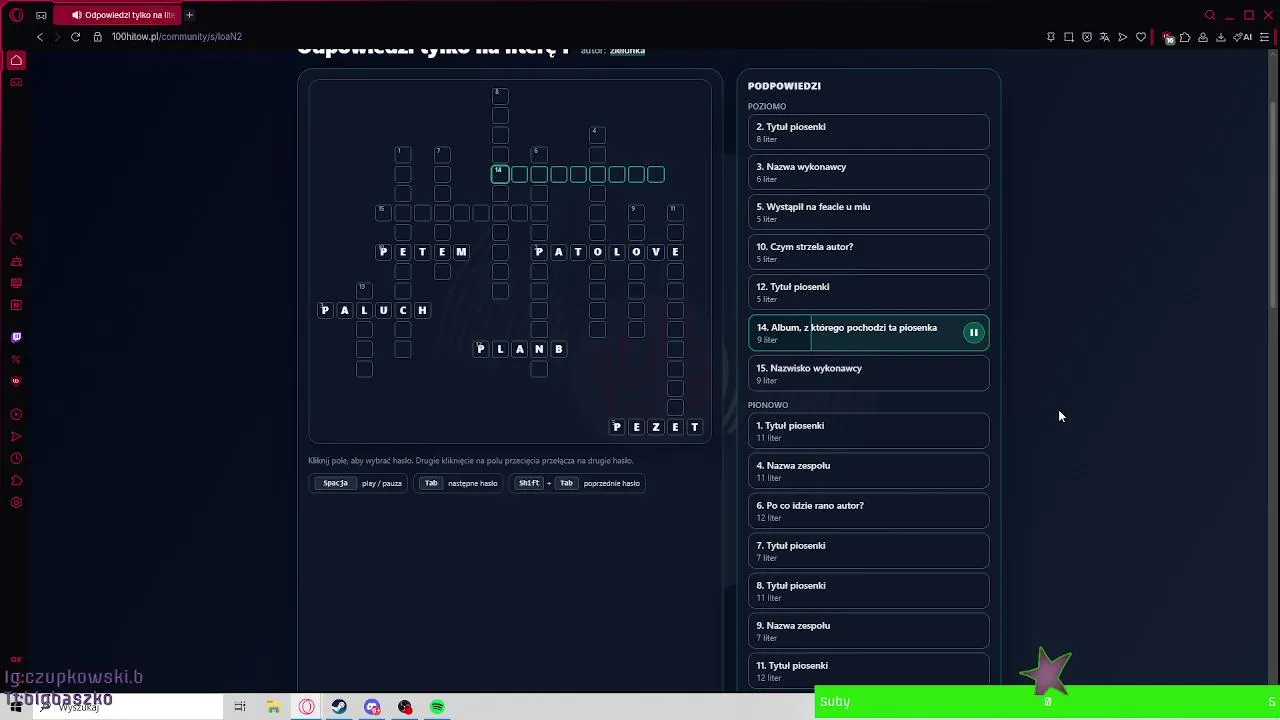
Task: Open the translate page icon
Action: coord(1105,37)
